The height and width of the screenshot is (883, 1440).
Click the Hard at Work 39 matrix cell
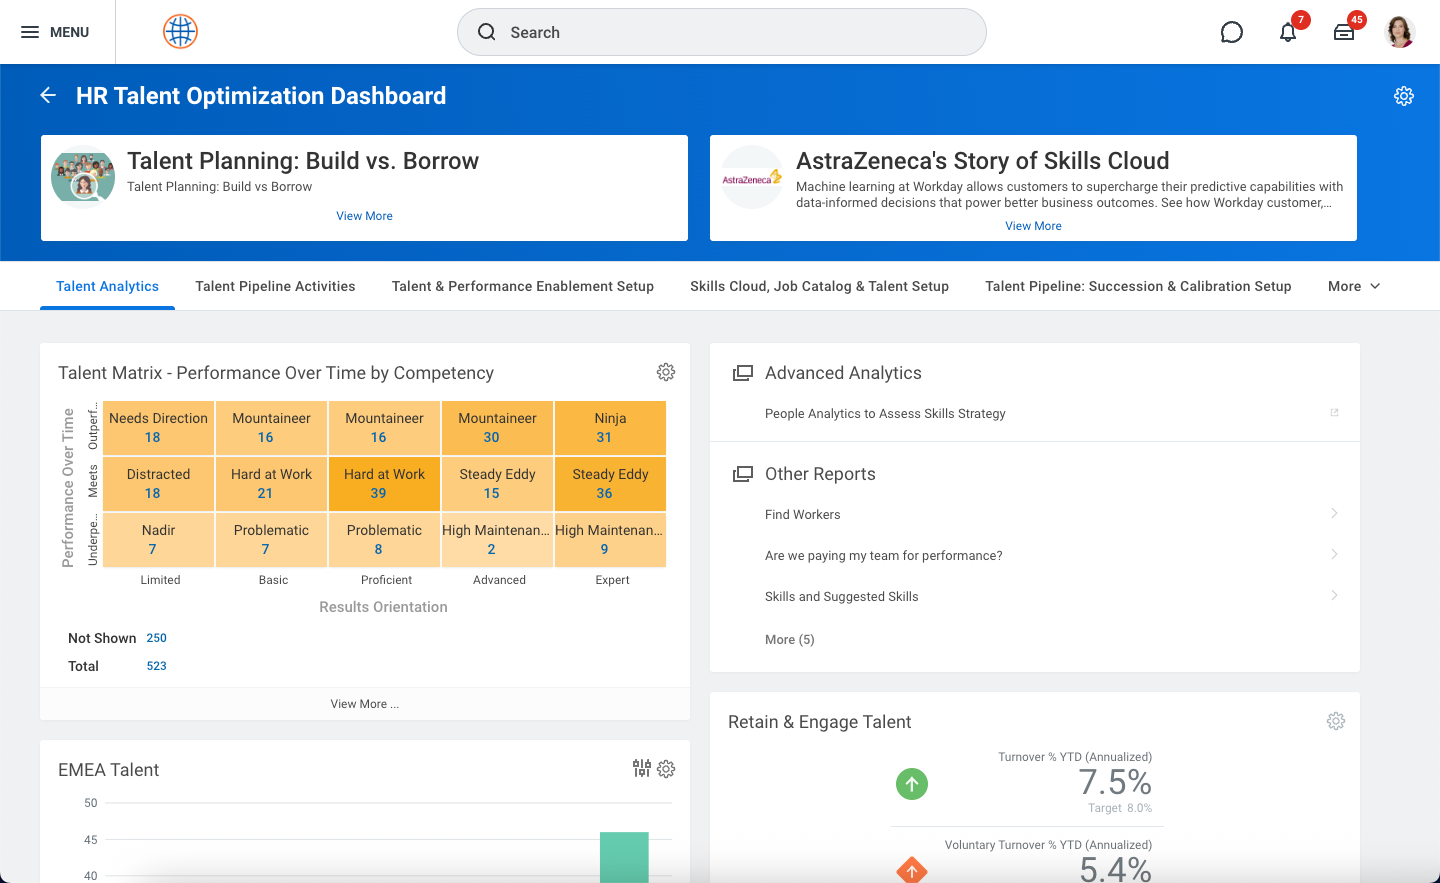click(x=384, y=484)
